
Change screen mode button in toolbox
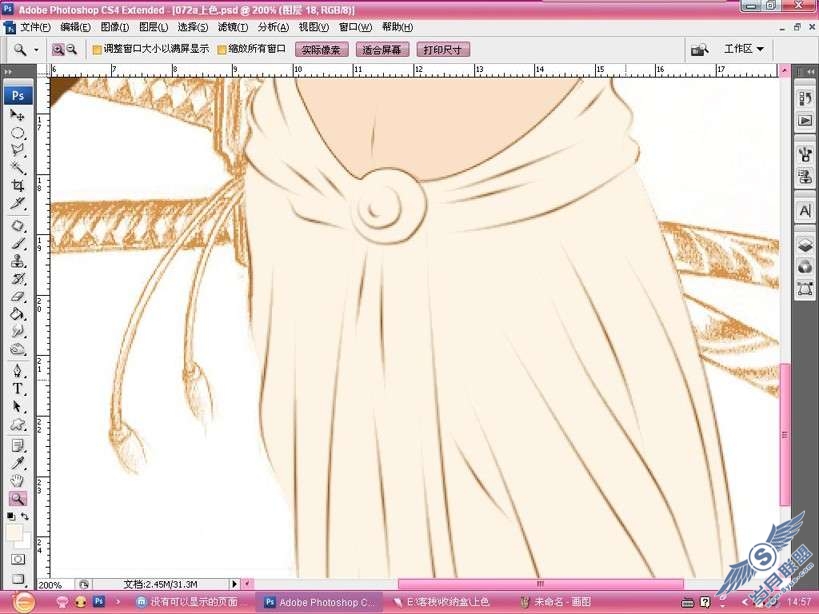click(x=17, y=578)
